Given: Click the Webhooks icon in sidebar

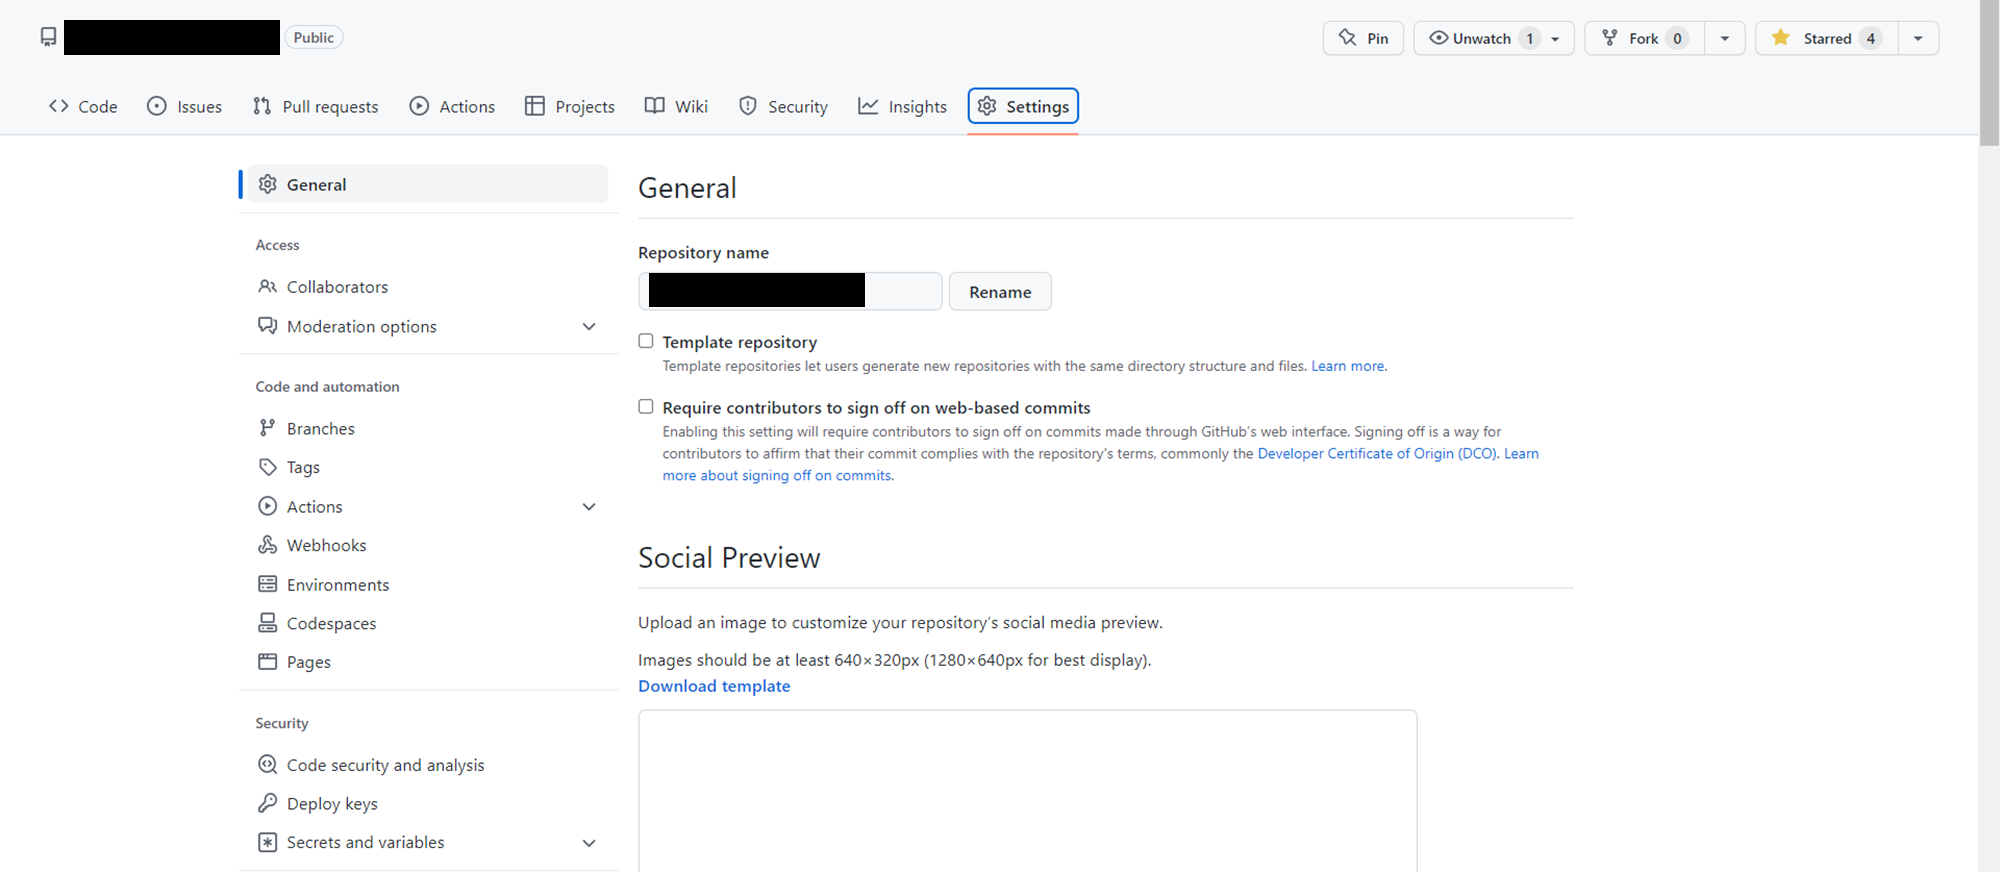Looking at the screenshot, I should [x=268, y=545].
